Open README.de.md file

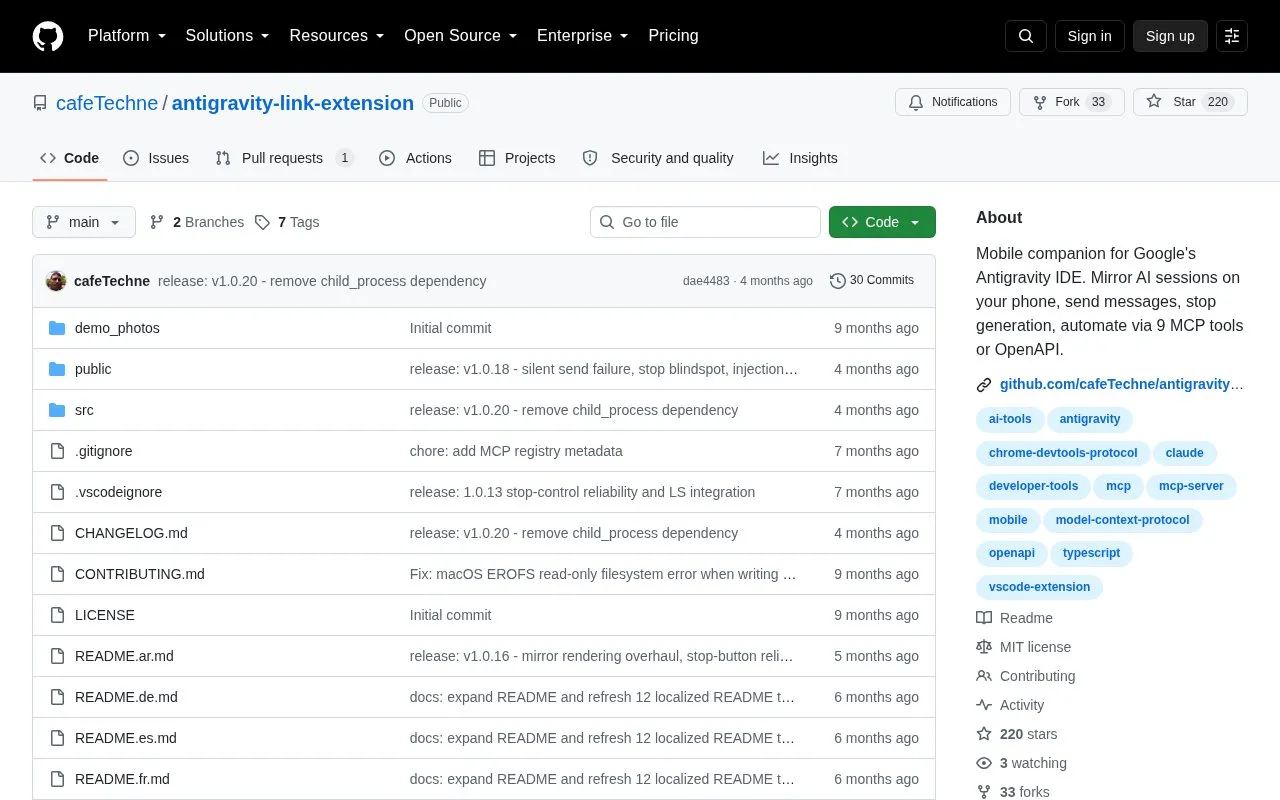click(x=126, y=697)
